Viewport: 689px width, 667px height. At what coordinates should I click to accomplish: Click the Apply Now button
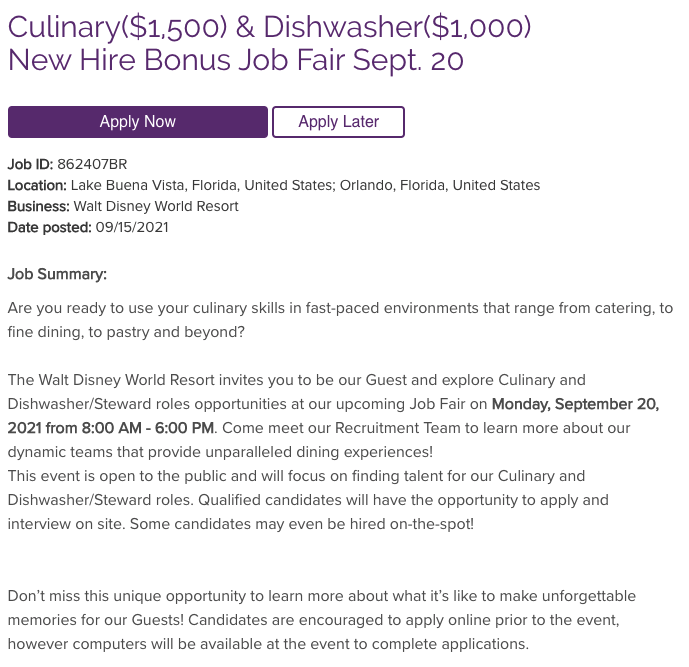(x=138, y=122)
